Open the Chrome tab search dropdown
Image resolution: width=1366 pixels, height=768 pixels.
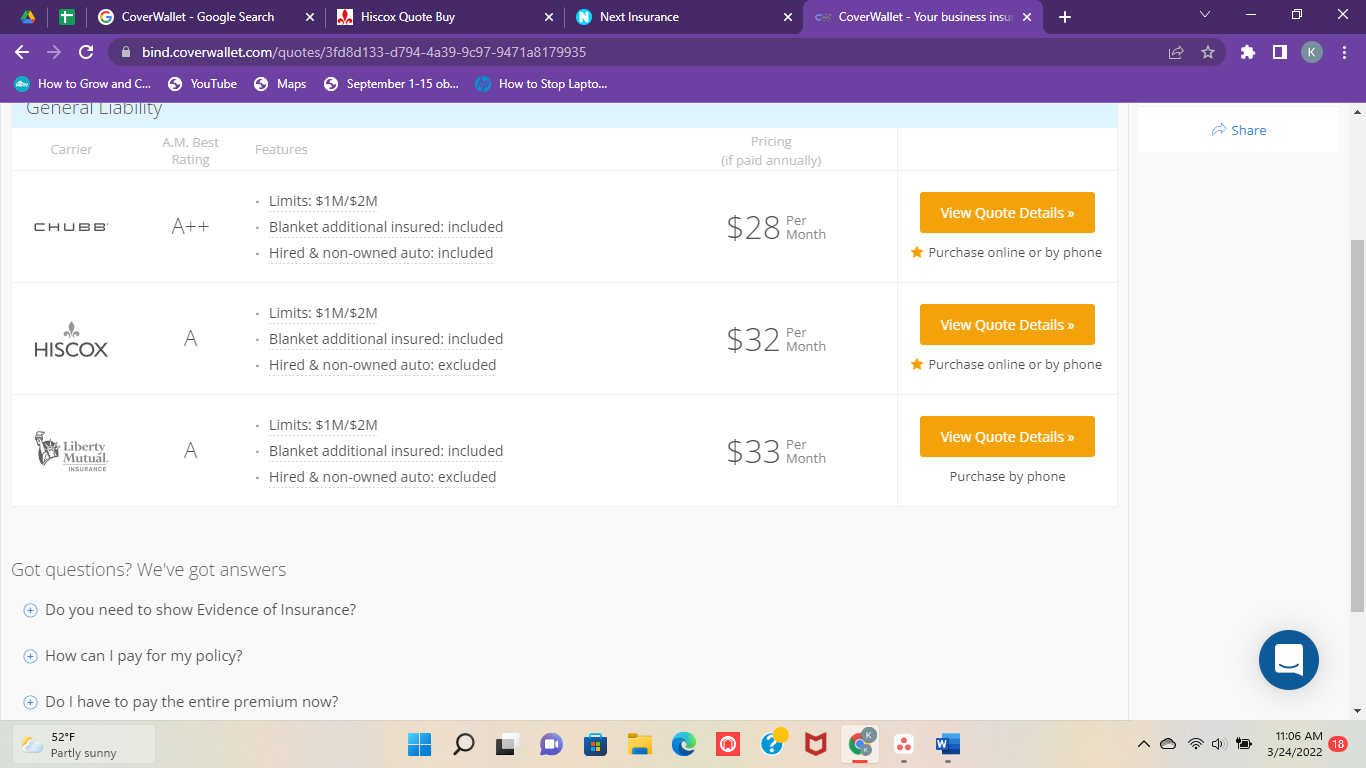(x=1204, y=15)
